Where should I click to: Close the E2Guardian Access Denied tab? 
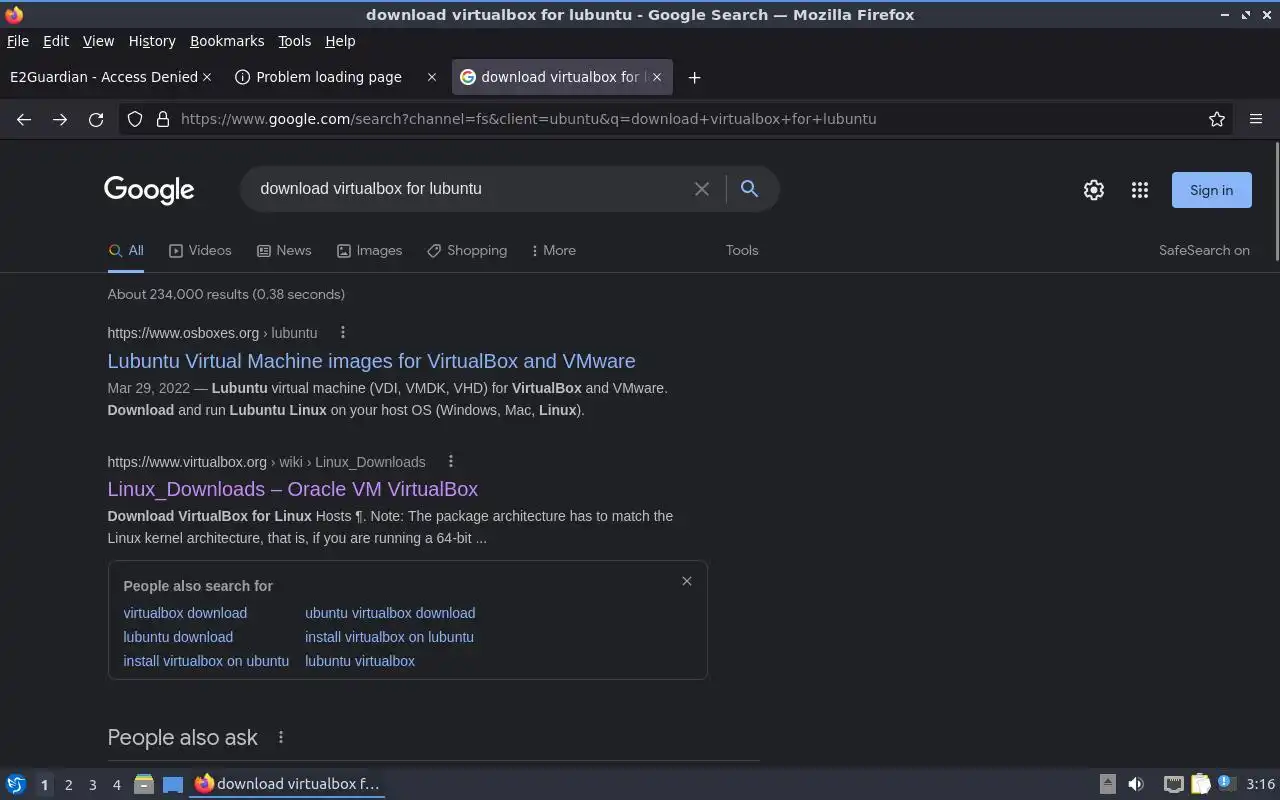tap(207, 77)
